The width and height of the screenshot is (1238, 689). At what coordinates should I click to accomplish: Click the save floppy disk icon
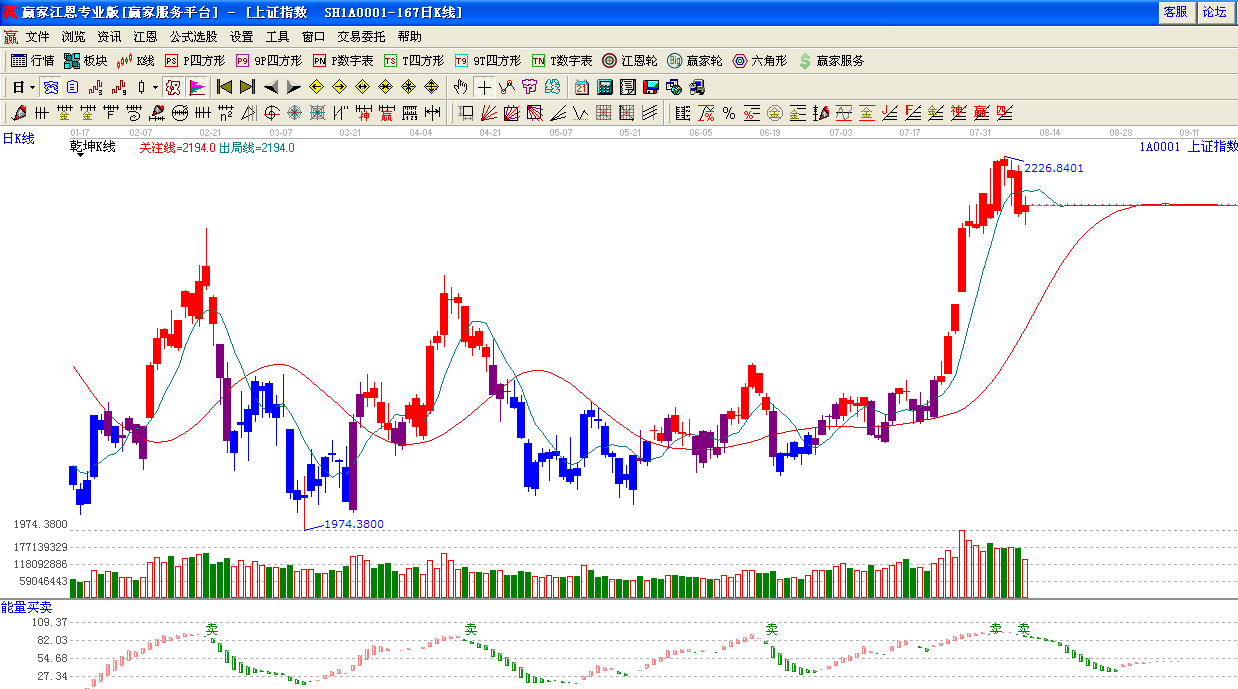pyautogui.click(x=651, y=87)
